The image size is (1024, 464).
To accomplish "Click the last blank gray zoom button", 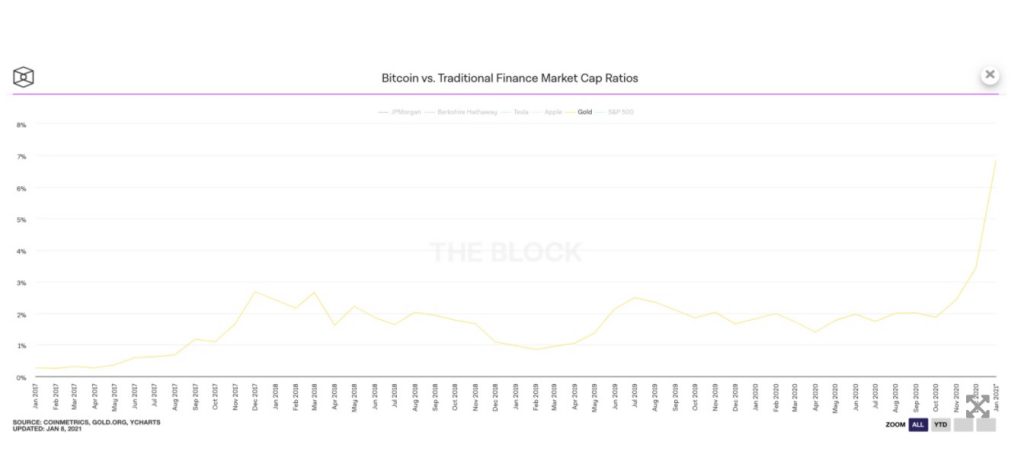I will click(x=986, y=425).
